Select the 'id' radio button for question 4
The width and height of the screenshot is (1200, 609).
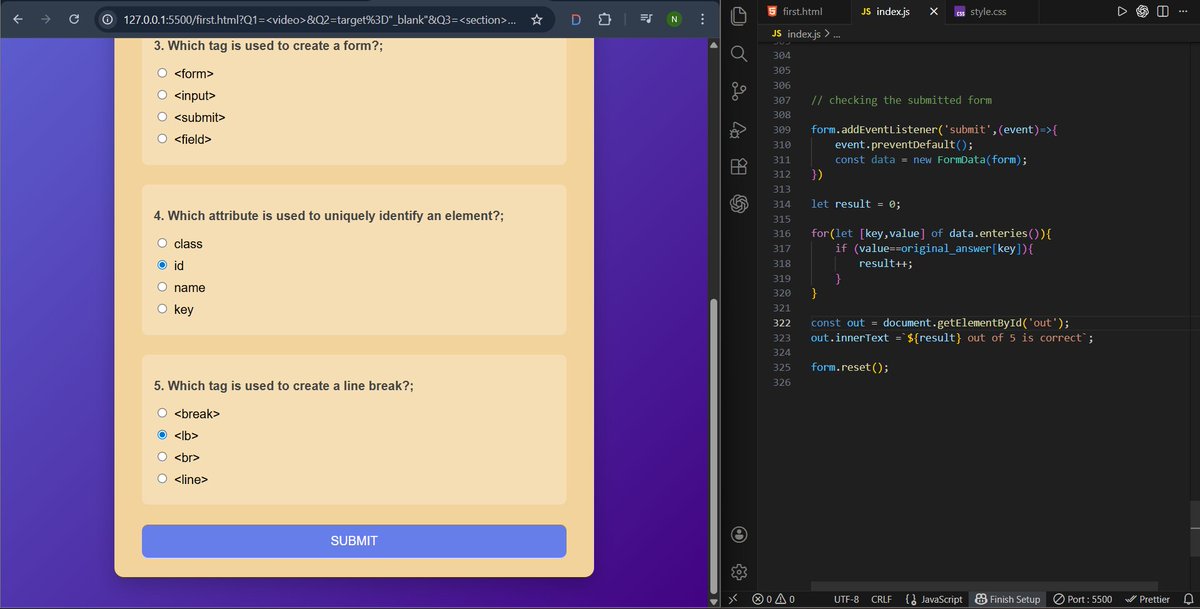(x=161, y=265)
